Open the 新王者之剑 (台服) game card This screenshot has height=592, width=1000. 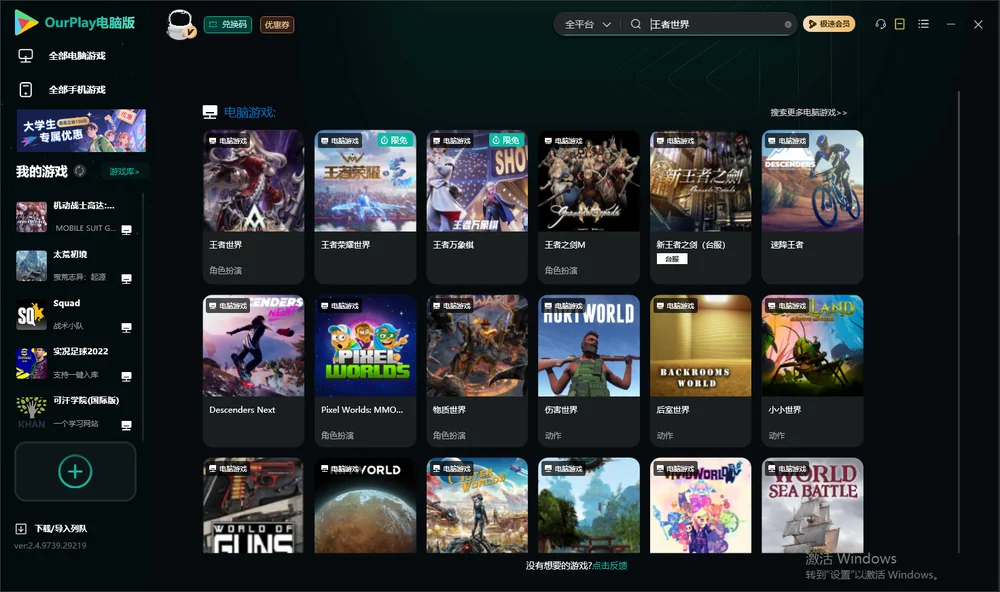[x=700, y=207]
